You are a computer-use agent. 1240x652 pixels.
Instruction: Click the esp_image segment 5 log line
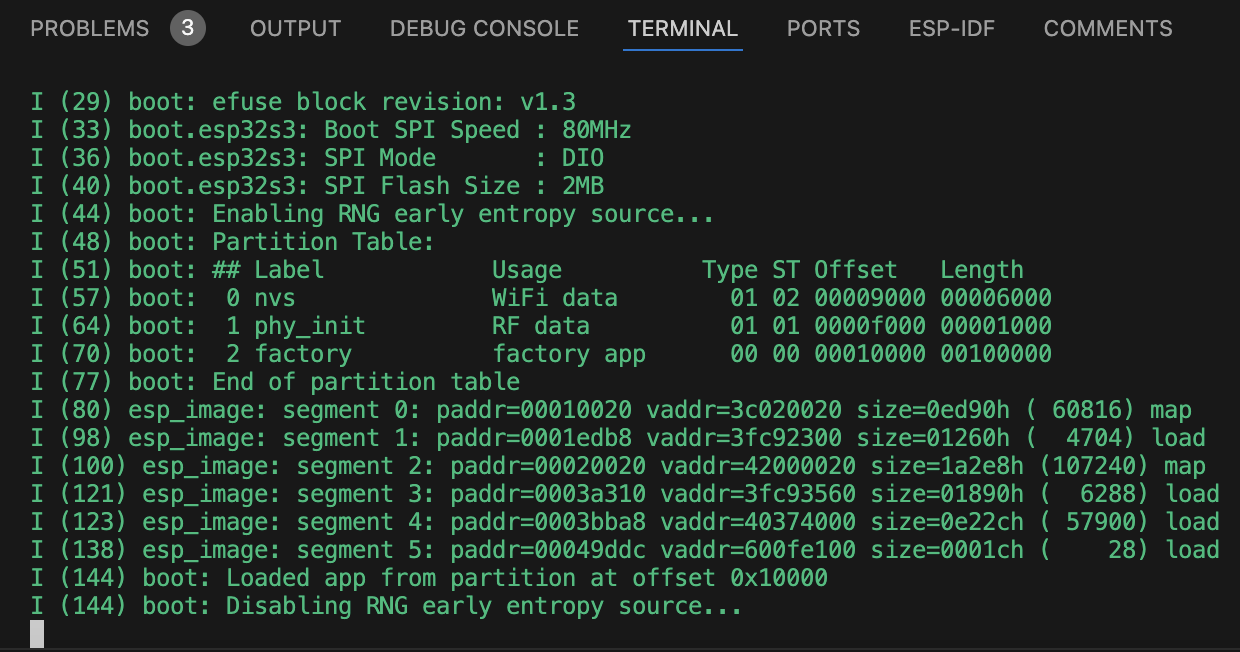pyautogui.click(x=624, y=550)
